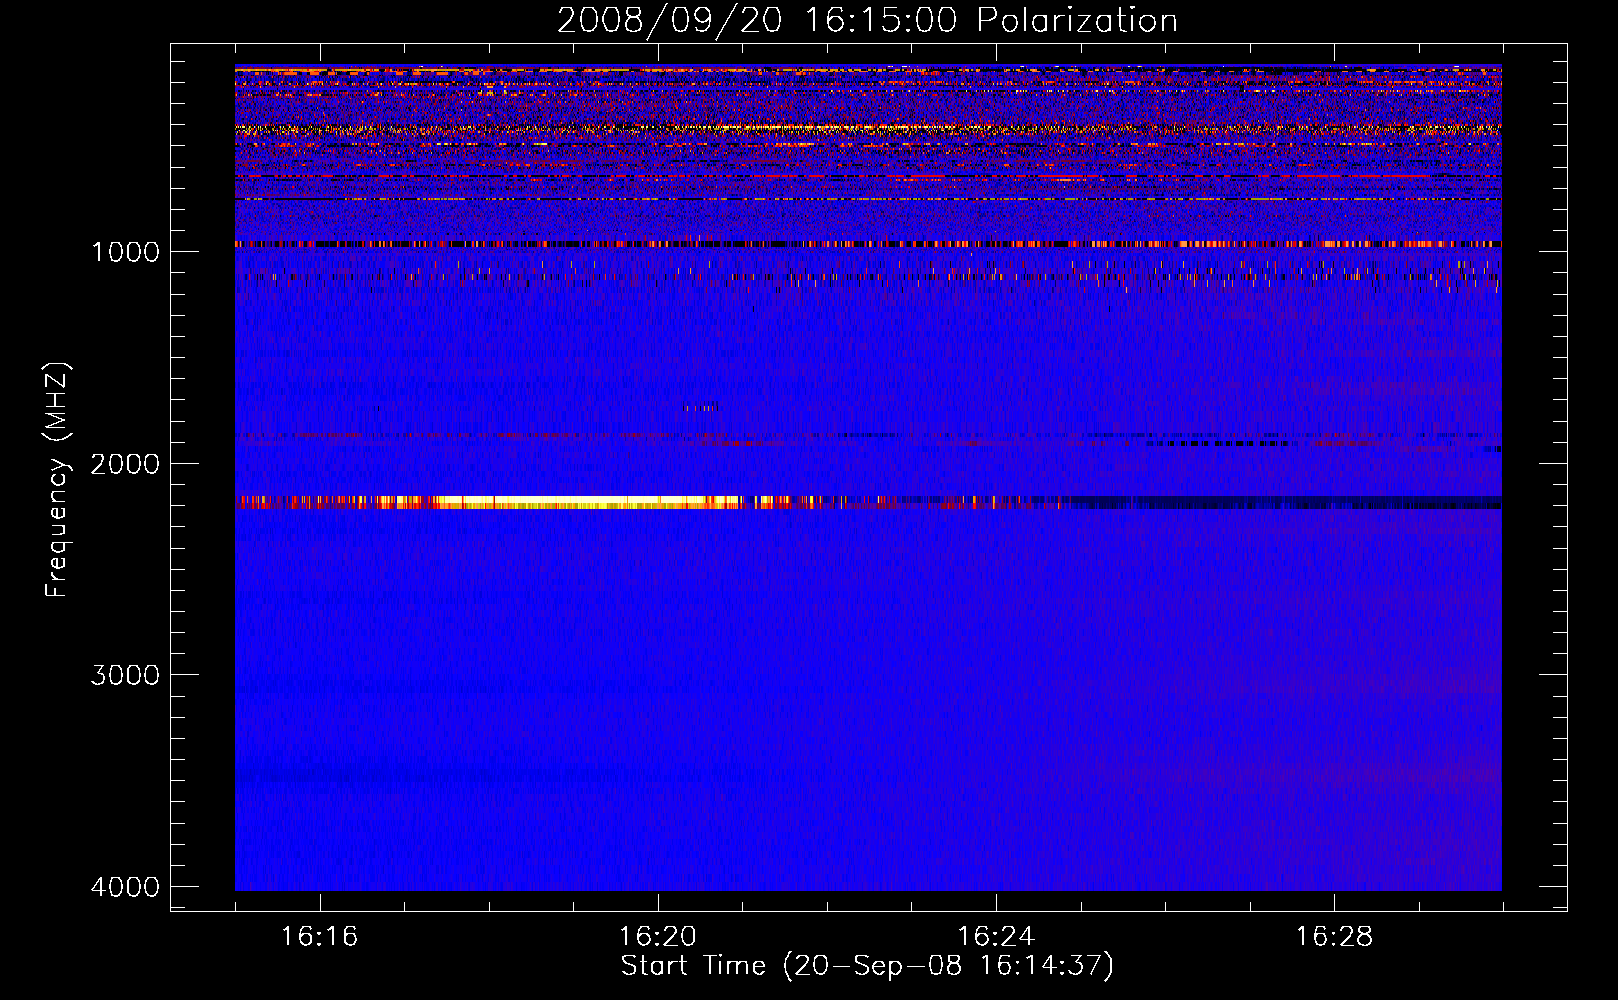The image size is (1618, 1000).
Task: Select the 16:28 time tick label
Action: (1334, 937)
